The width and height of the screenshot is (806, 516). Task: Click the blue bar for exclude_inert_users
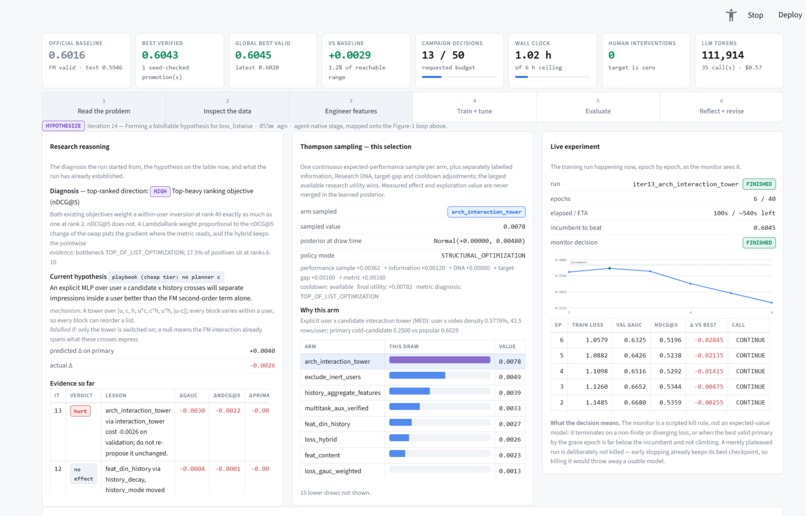click(x=417, y=376)
